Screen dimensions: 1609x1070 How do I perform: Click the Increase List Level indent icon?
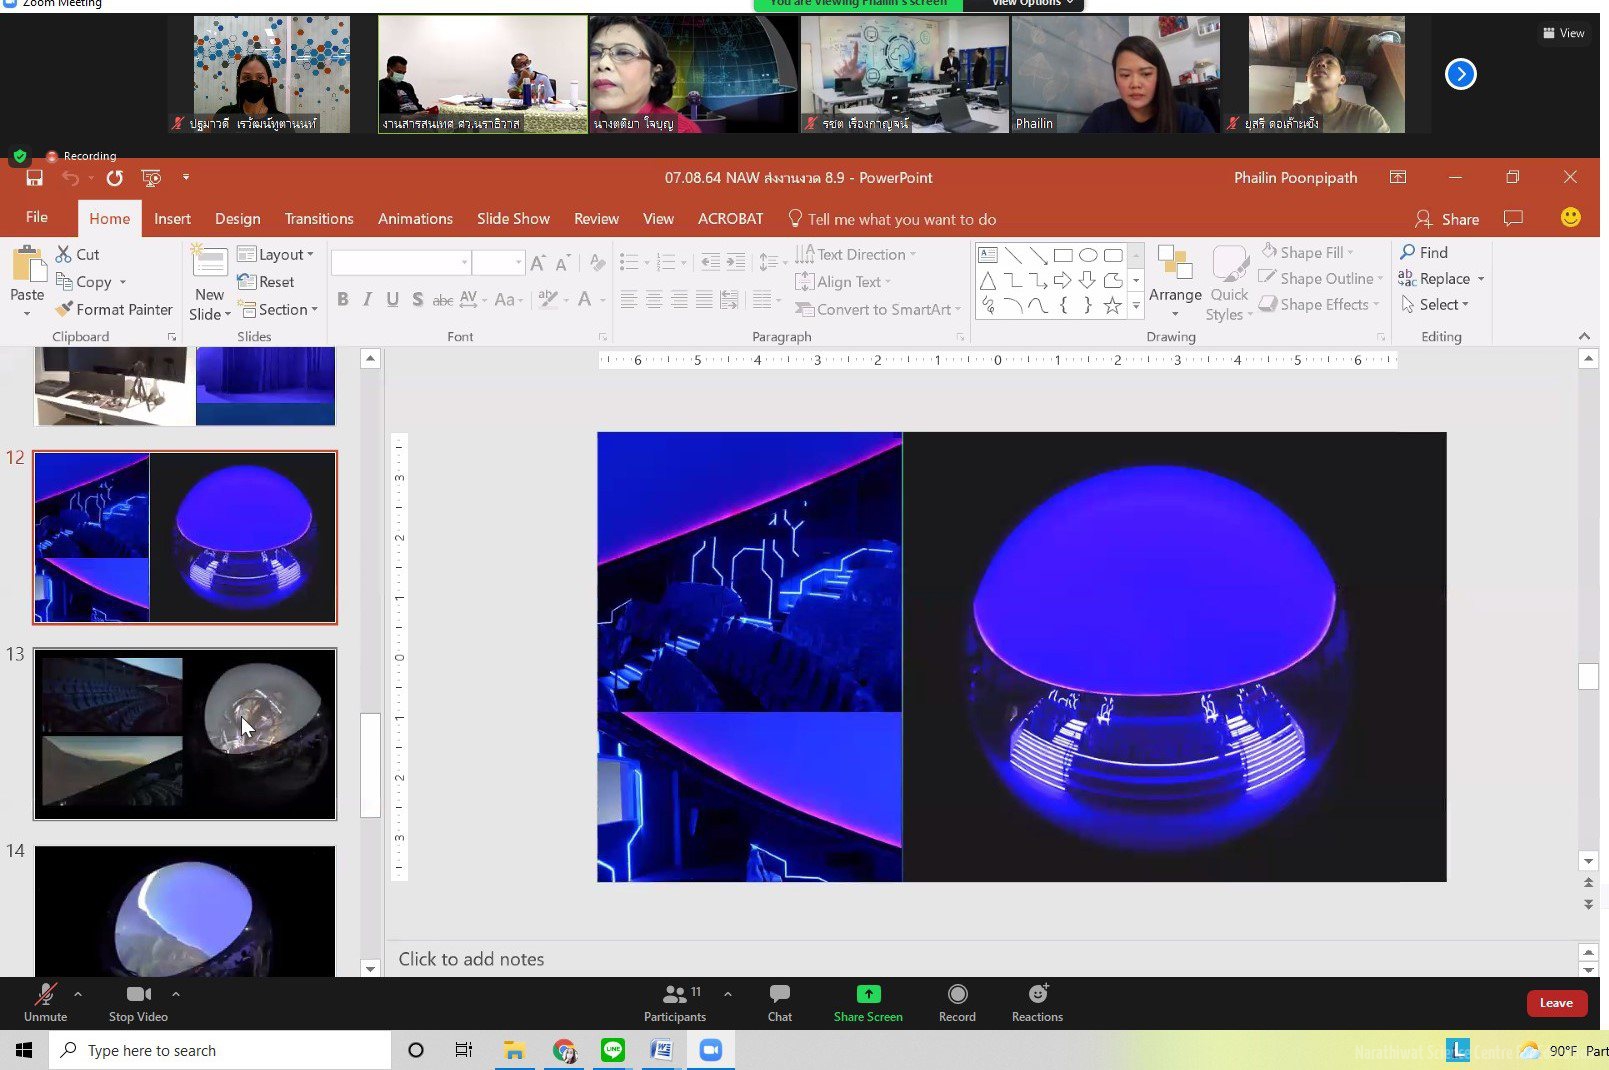point(735,262)
